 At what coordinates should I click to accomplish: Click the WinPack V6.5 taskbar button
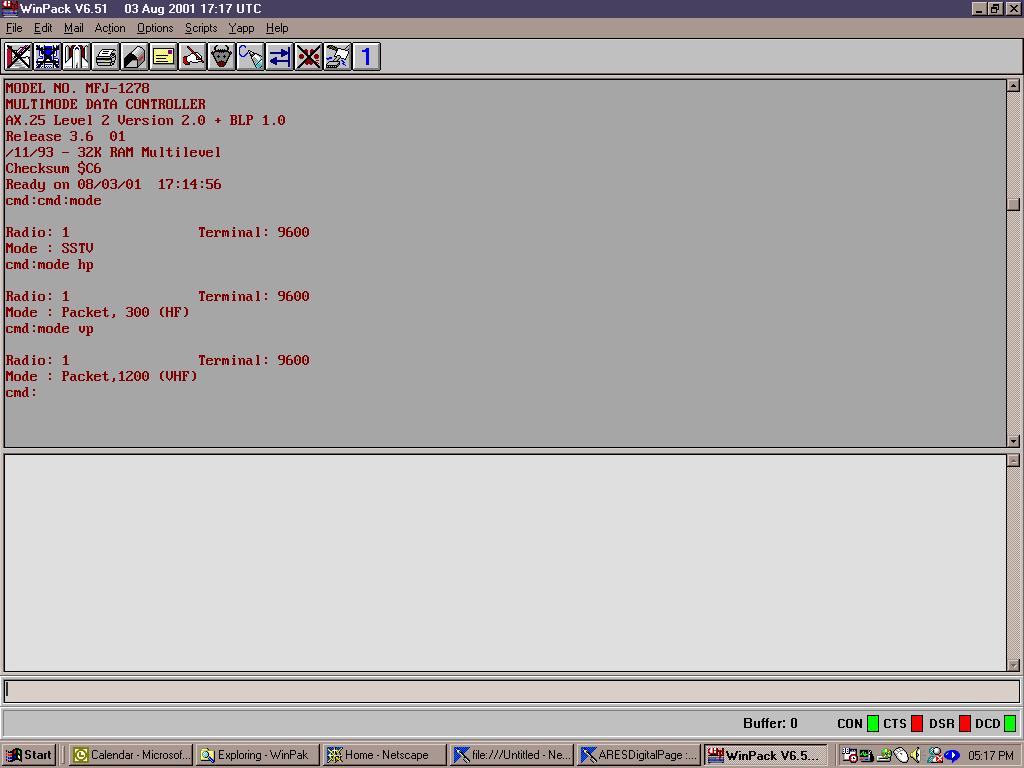[x=765, y=755]
